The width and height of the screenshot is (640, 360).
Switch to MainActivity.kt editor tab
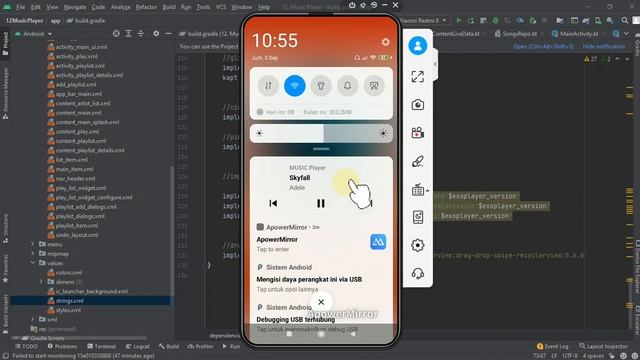575,34
